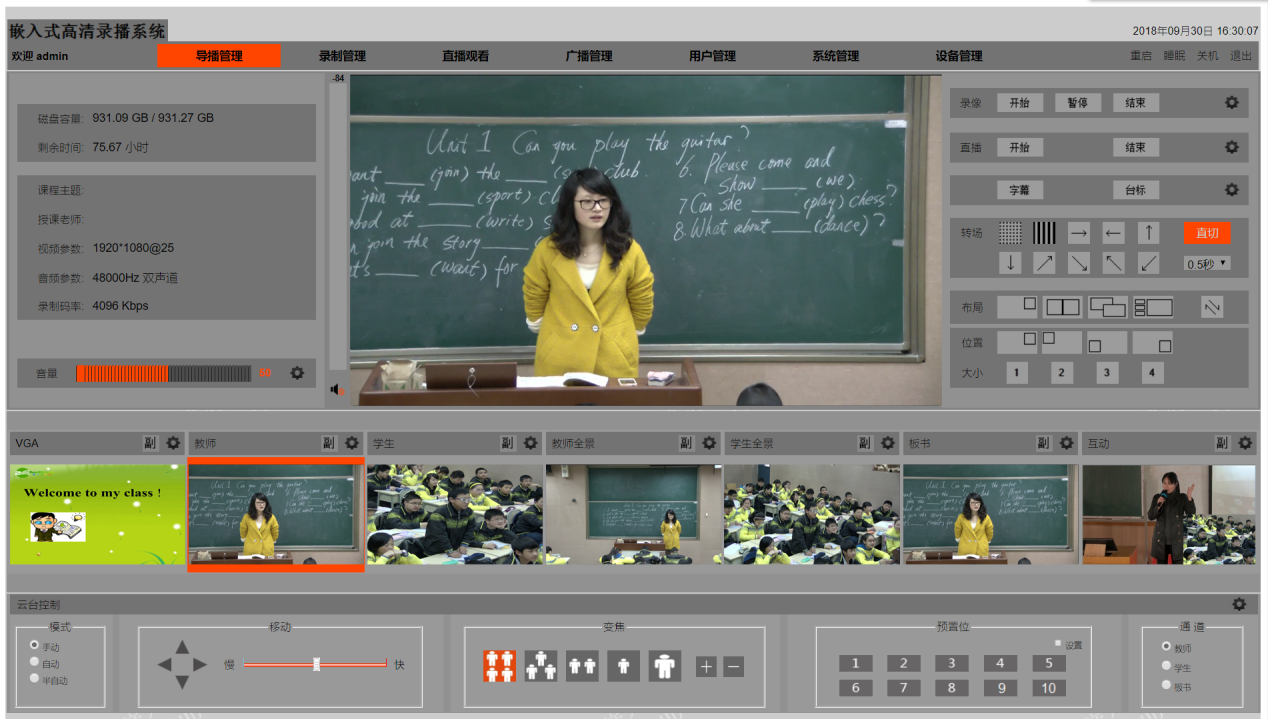
Task: Click 暂停 to pause recording
Action: tap(1077, 103)
